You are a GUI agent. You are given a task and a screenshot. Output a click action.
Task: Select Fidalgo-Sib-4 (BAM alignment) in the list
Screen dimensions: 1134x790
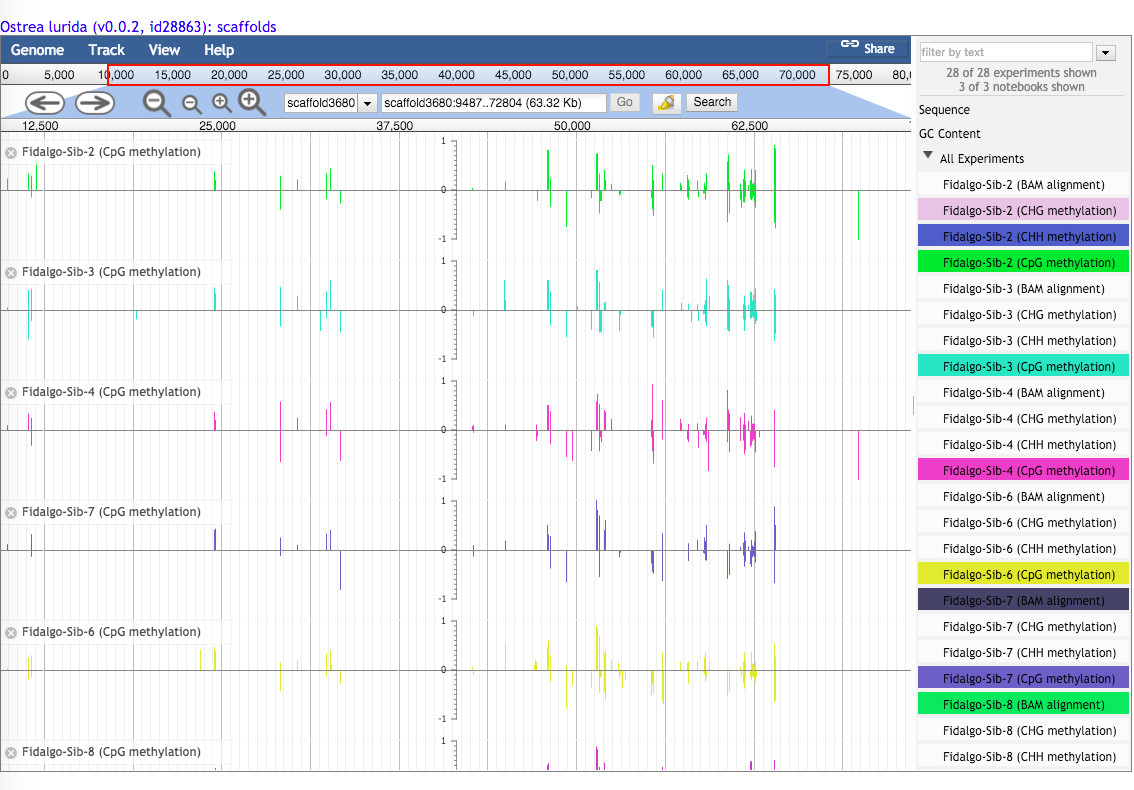coord(1023,393)
